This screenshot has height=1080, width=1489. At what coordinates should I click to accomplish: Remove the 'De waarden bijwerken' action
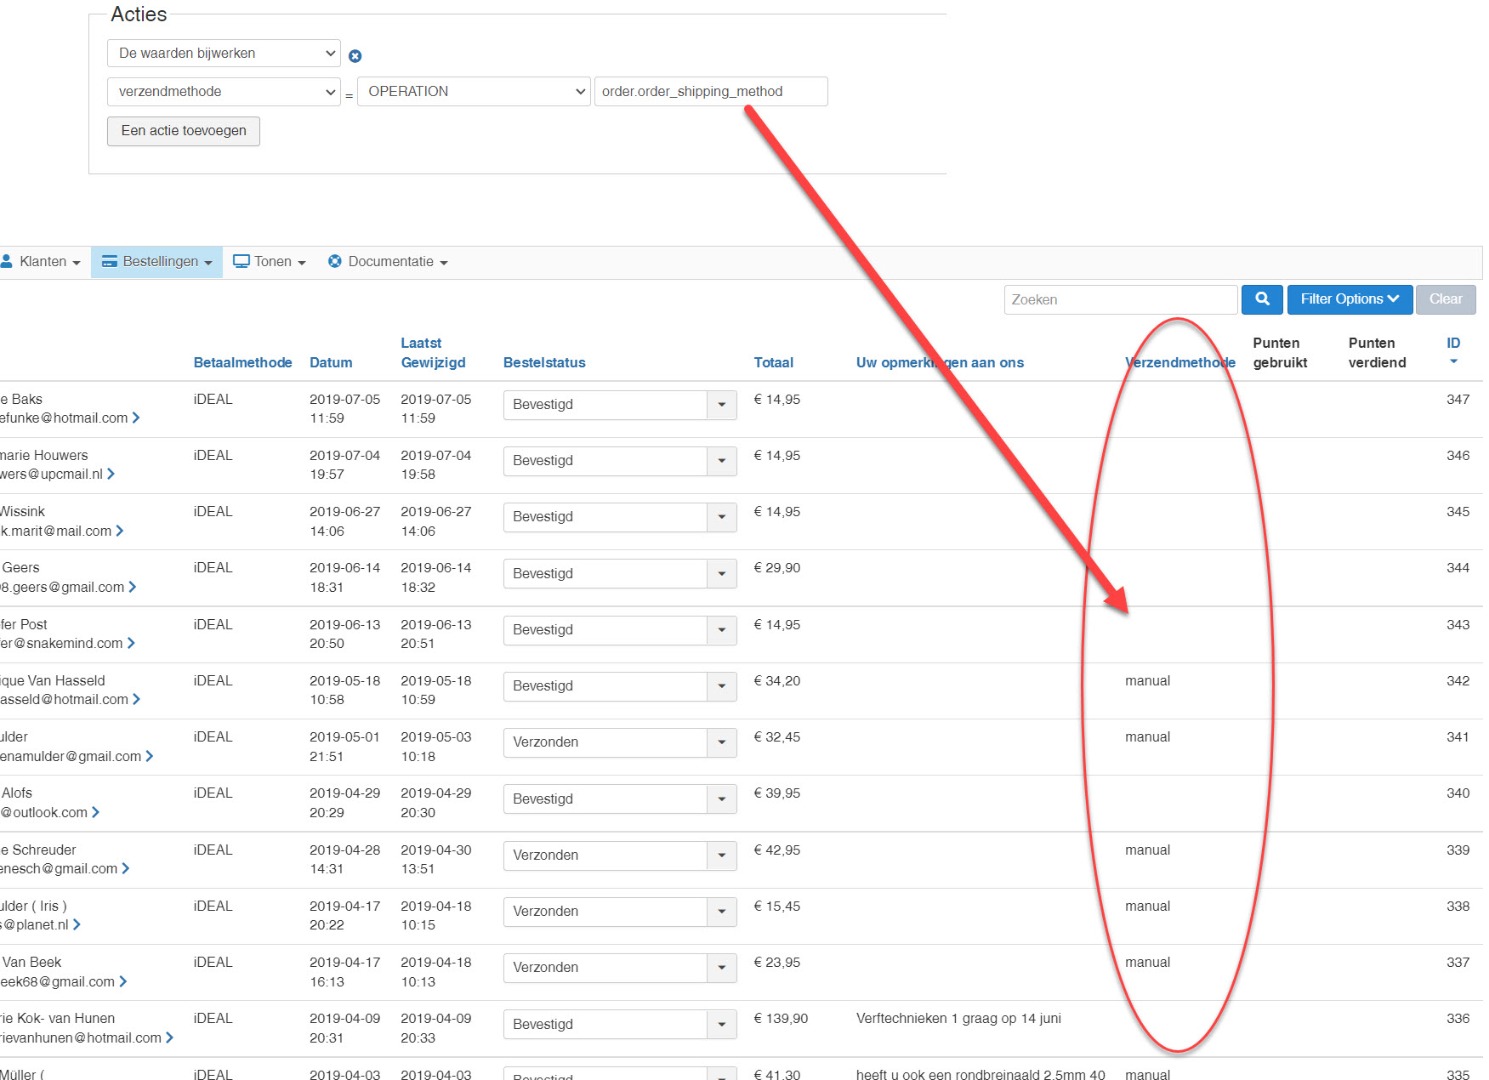pyautogui.click(x=355, y=56)
